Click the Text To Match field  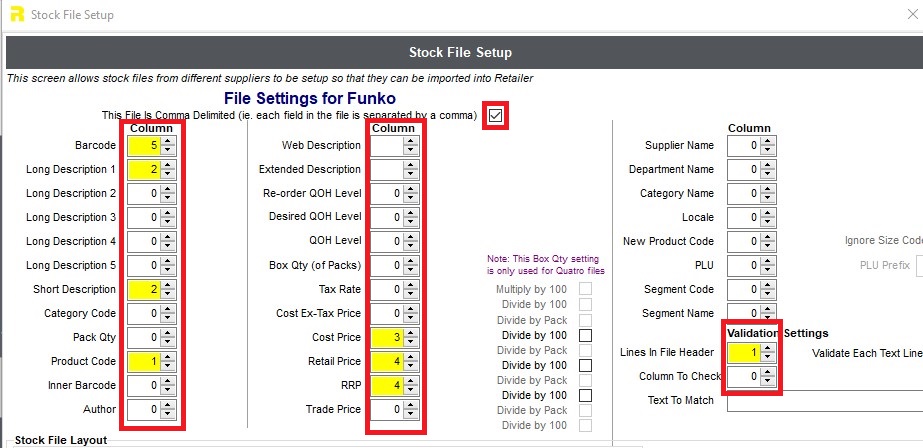coord(825,401)
